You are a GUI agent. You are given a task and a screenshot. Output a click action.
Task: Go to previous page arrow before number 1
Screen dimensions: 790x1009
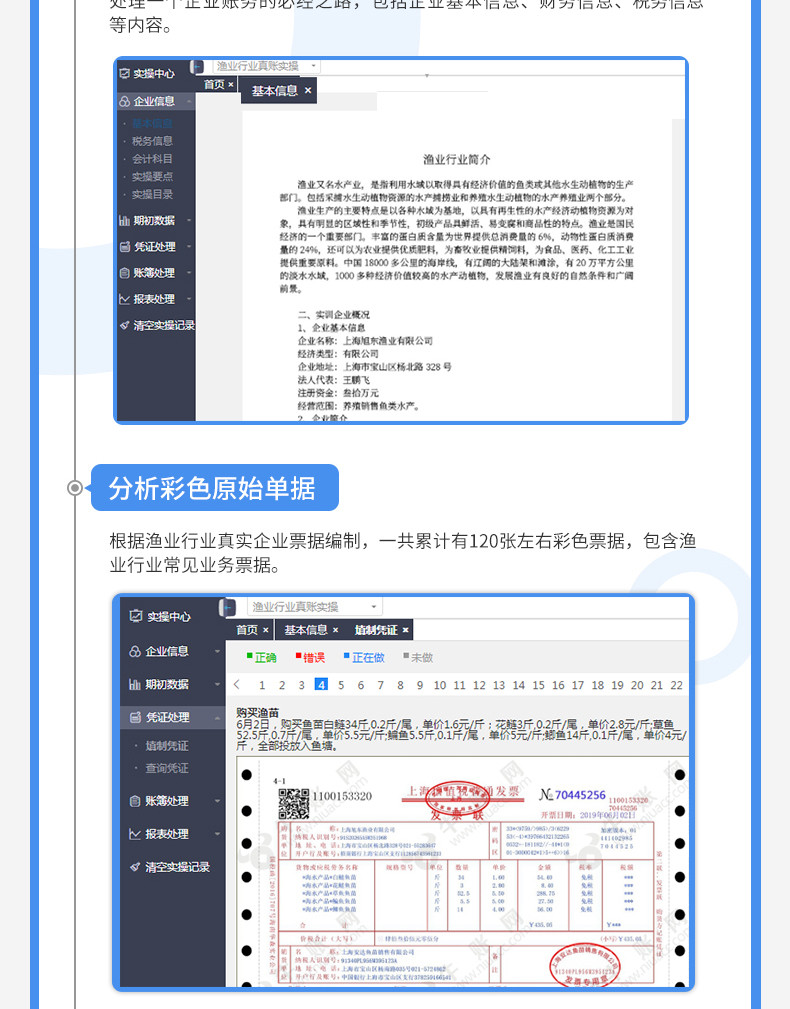click(237, 685)
